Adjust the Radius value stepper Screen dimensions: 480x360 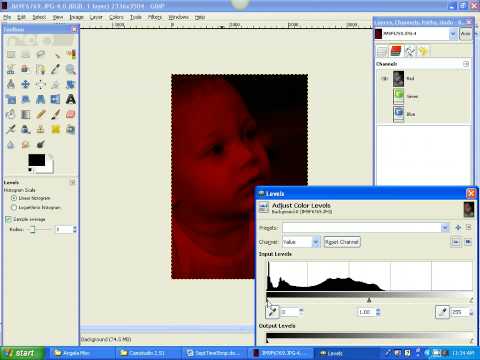[75, 229]
